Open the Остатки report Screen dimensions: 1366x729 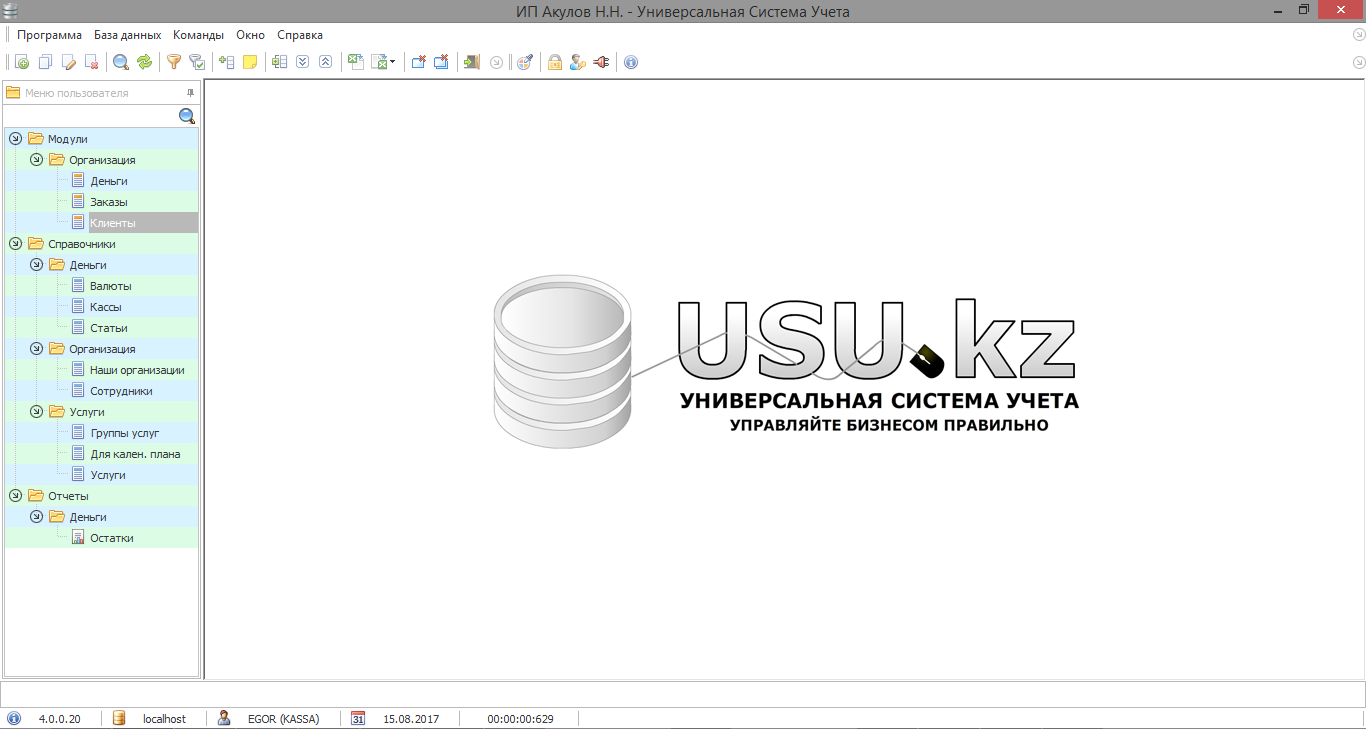pyautogui.click(x=111, y=538)
